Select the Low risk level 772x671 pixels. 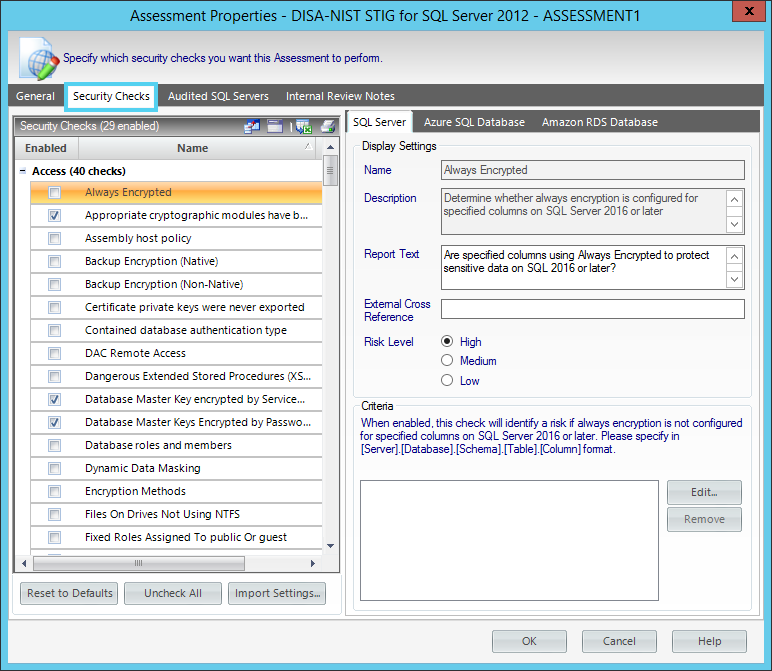(x=447, y=380)
